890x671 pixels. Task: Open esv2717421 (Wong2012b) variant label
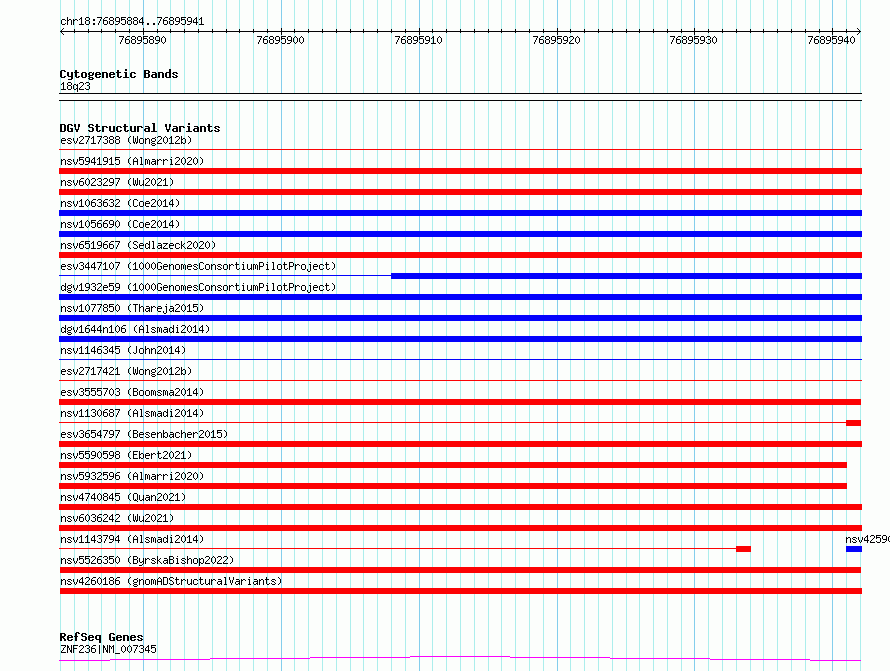point(126,371)
